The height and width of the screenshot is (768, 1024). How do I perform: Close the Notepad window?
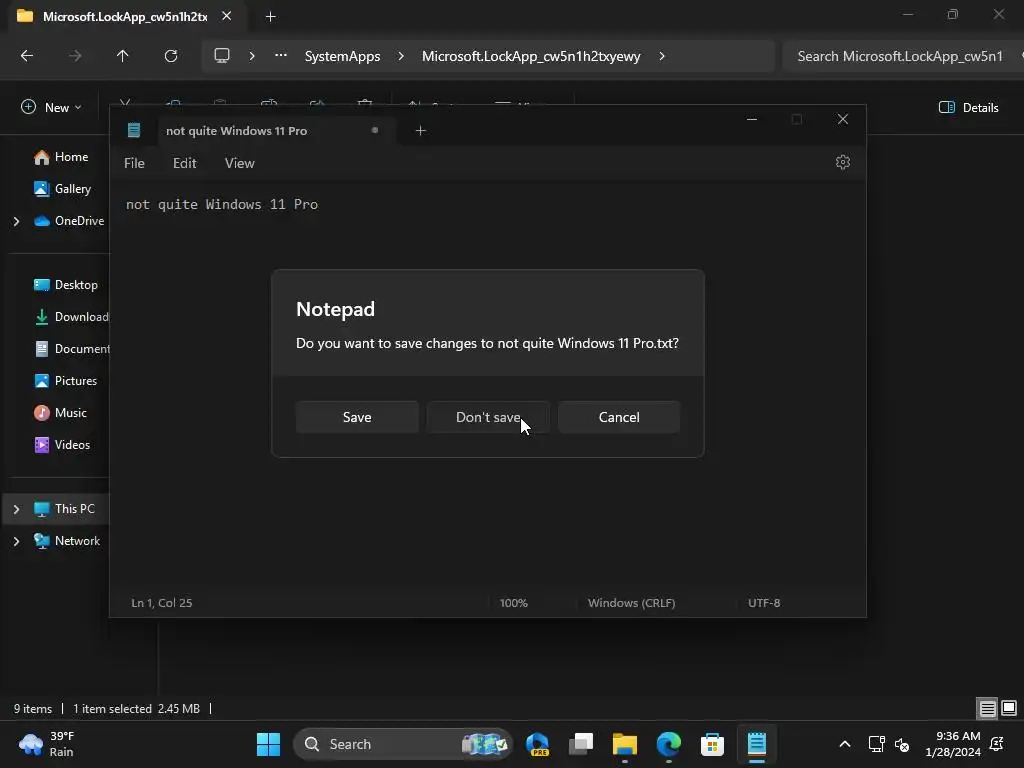click(842, 119)
